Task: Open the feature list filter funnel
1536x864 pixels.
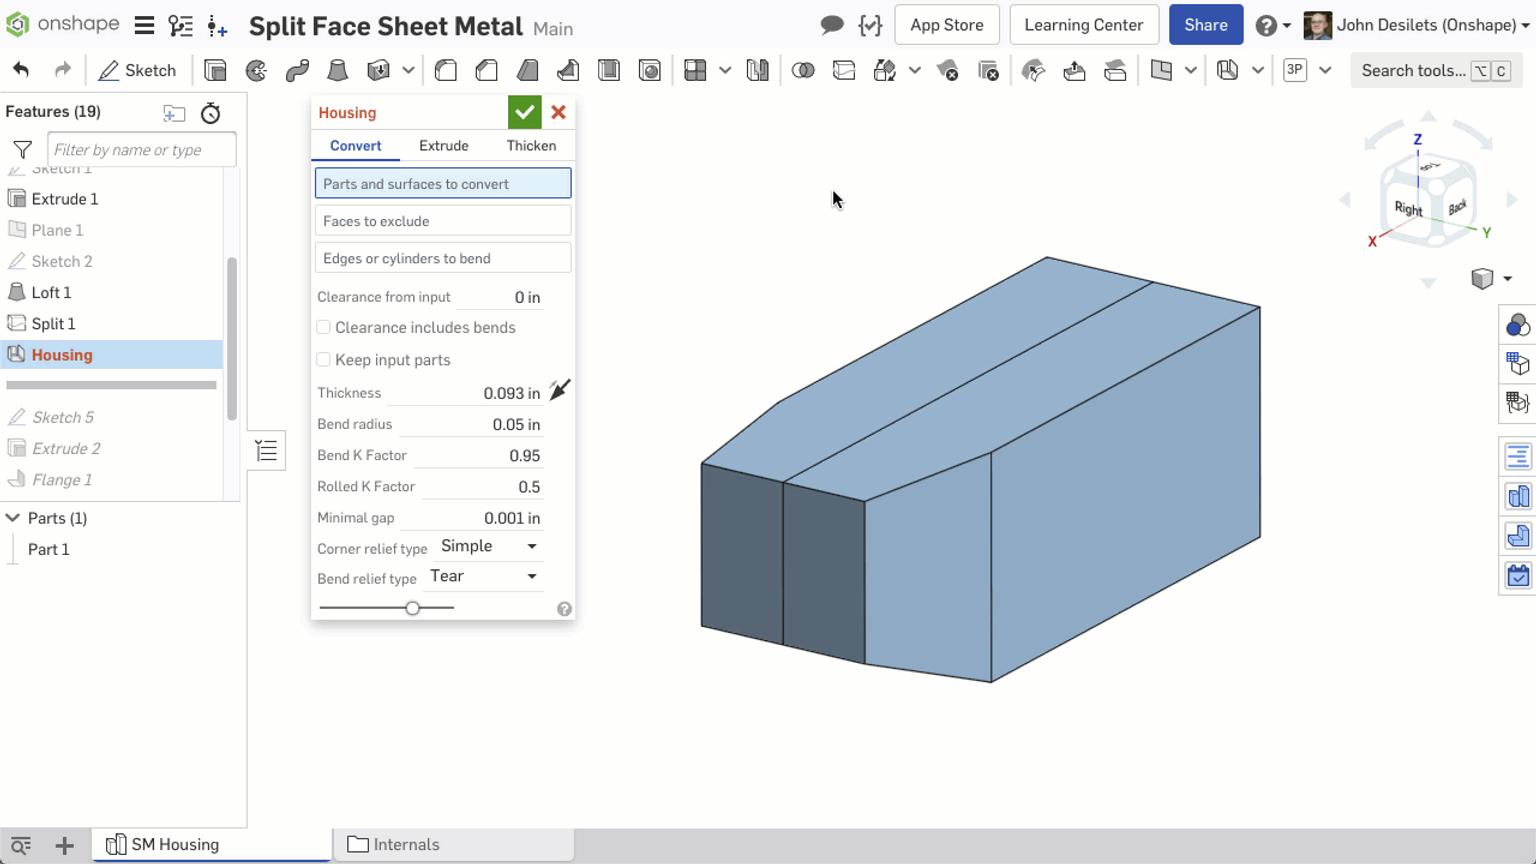Action: [21, 149]
